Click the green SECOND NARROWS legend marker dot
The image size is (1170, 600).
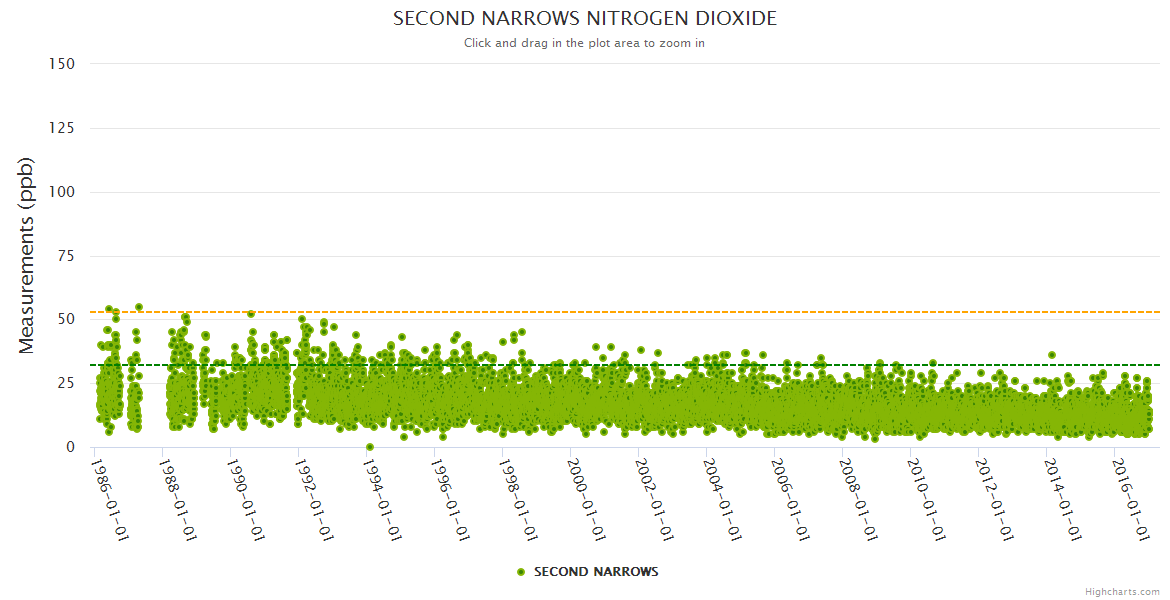click(x=520, y=572)
